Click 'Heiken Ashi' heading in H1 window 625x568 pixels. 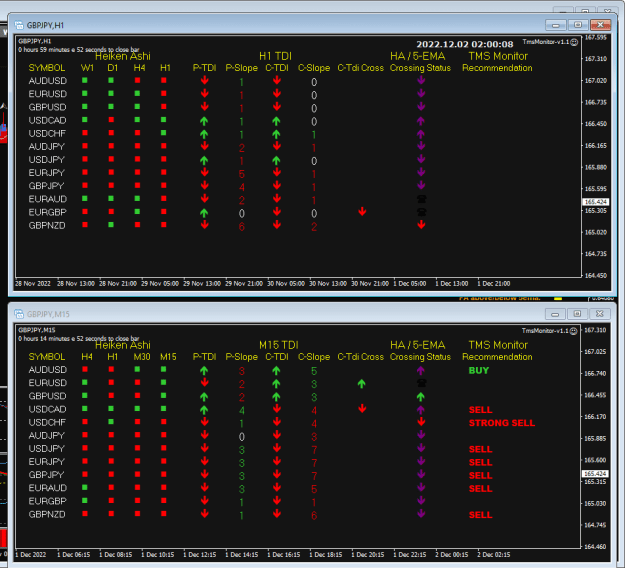click(x=123, y=56)
